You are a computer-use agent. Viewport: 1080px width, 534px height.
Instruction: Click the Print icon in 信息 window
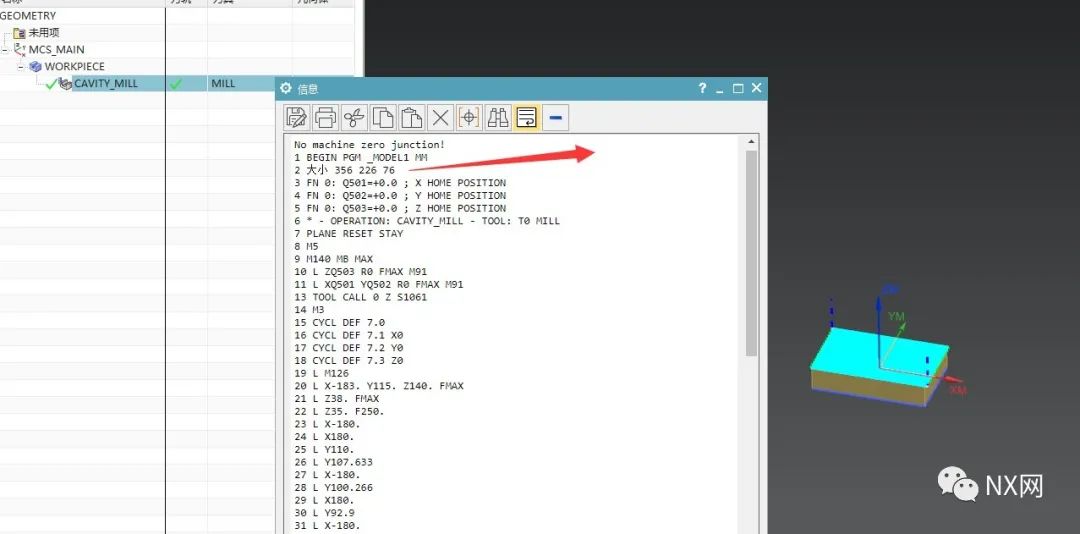[326, 118]
